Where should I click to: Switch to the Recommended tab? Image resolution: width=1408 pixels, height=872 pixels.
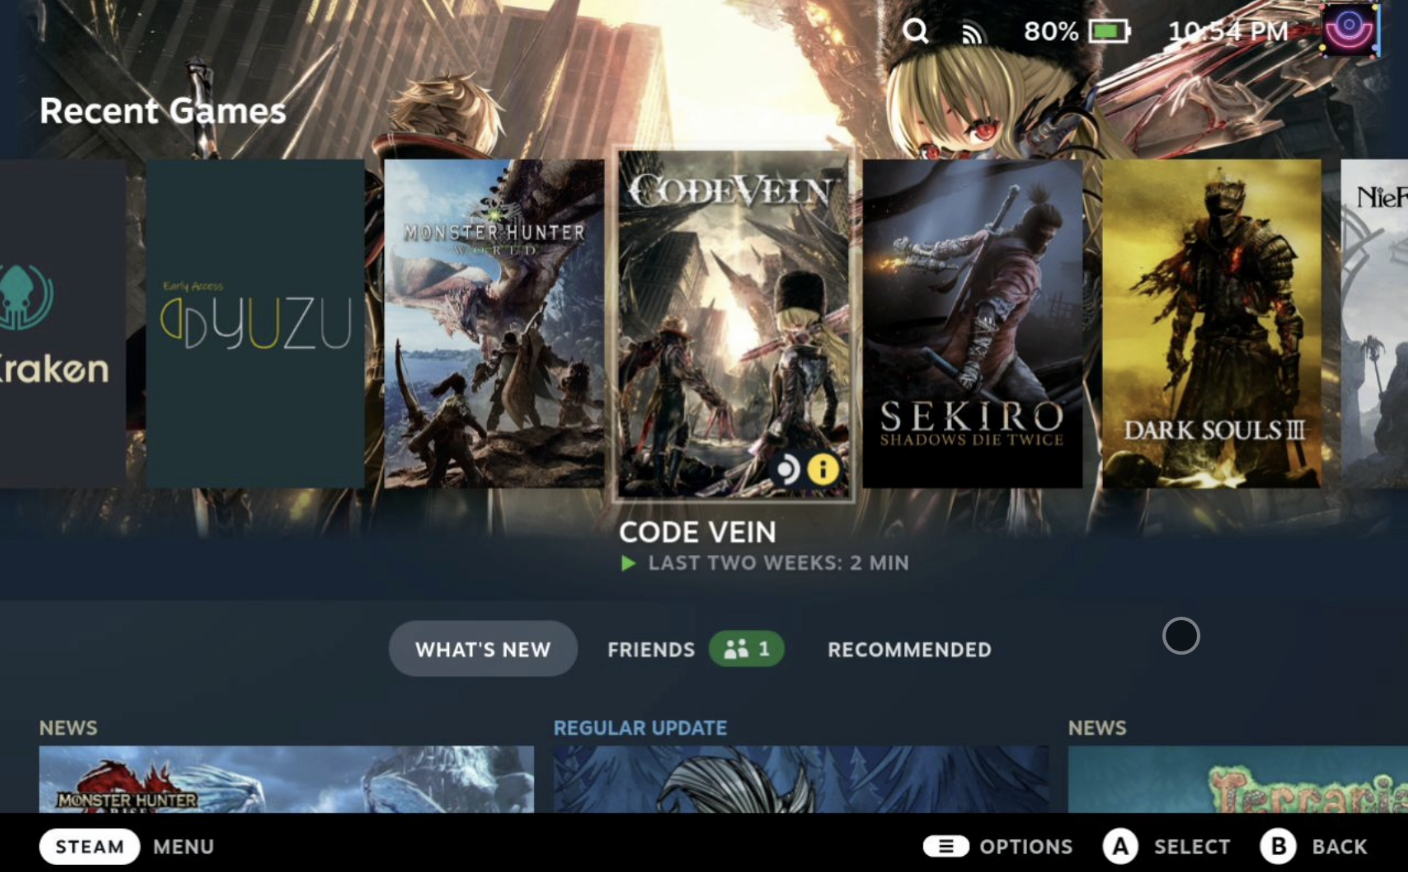[x=910, y=650]
